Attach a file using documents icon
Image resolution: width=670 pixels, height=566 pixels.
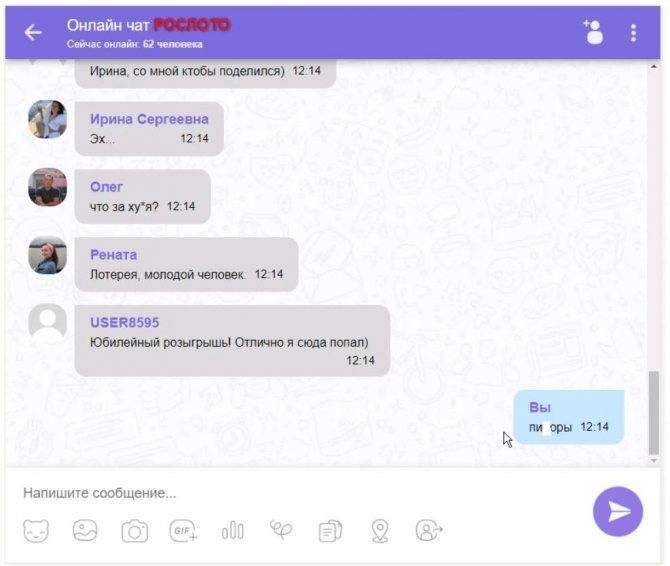331,531
